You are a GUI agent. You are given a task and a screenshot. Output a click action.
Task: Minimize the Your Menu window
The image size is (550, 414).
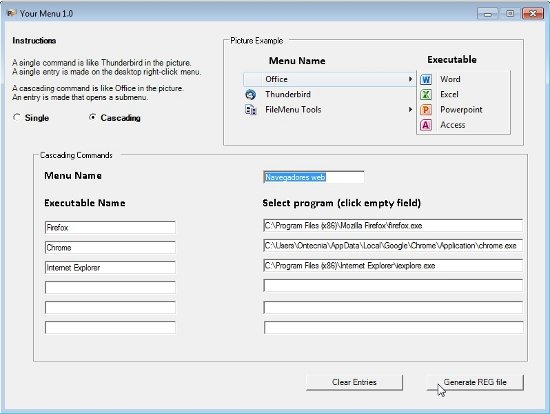(488, 14)
